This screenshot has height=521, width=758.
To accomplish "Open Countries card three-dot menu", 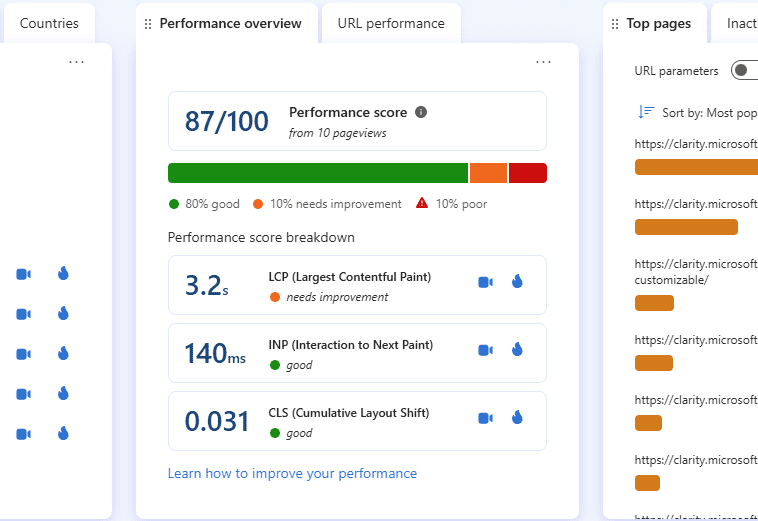I will pos(77,62).
